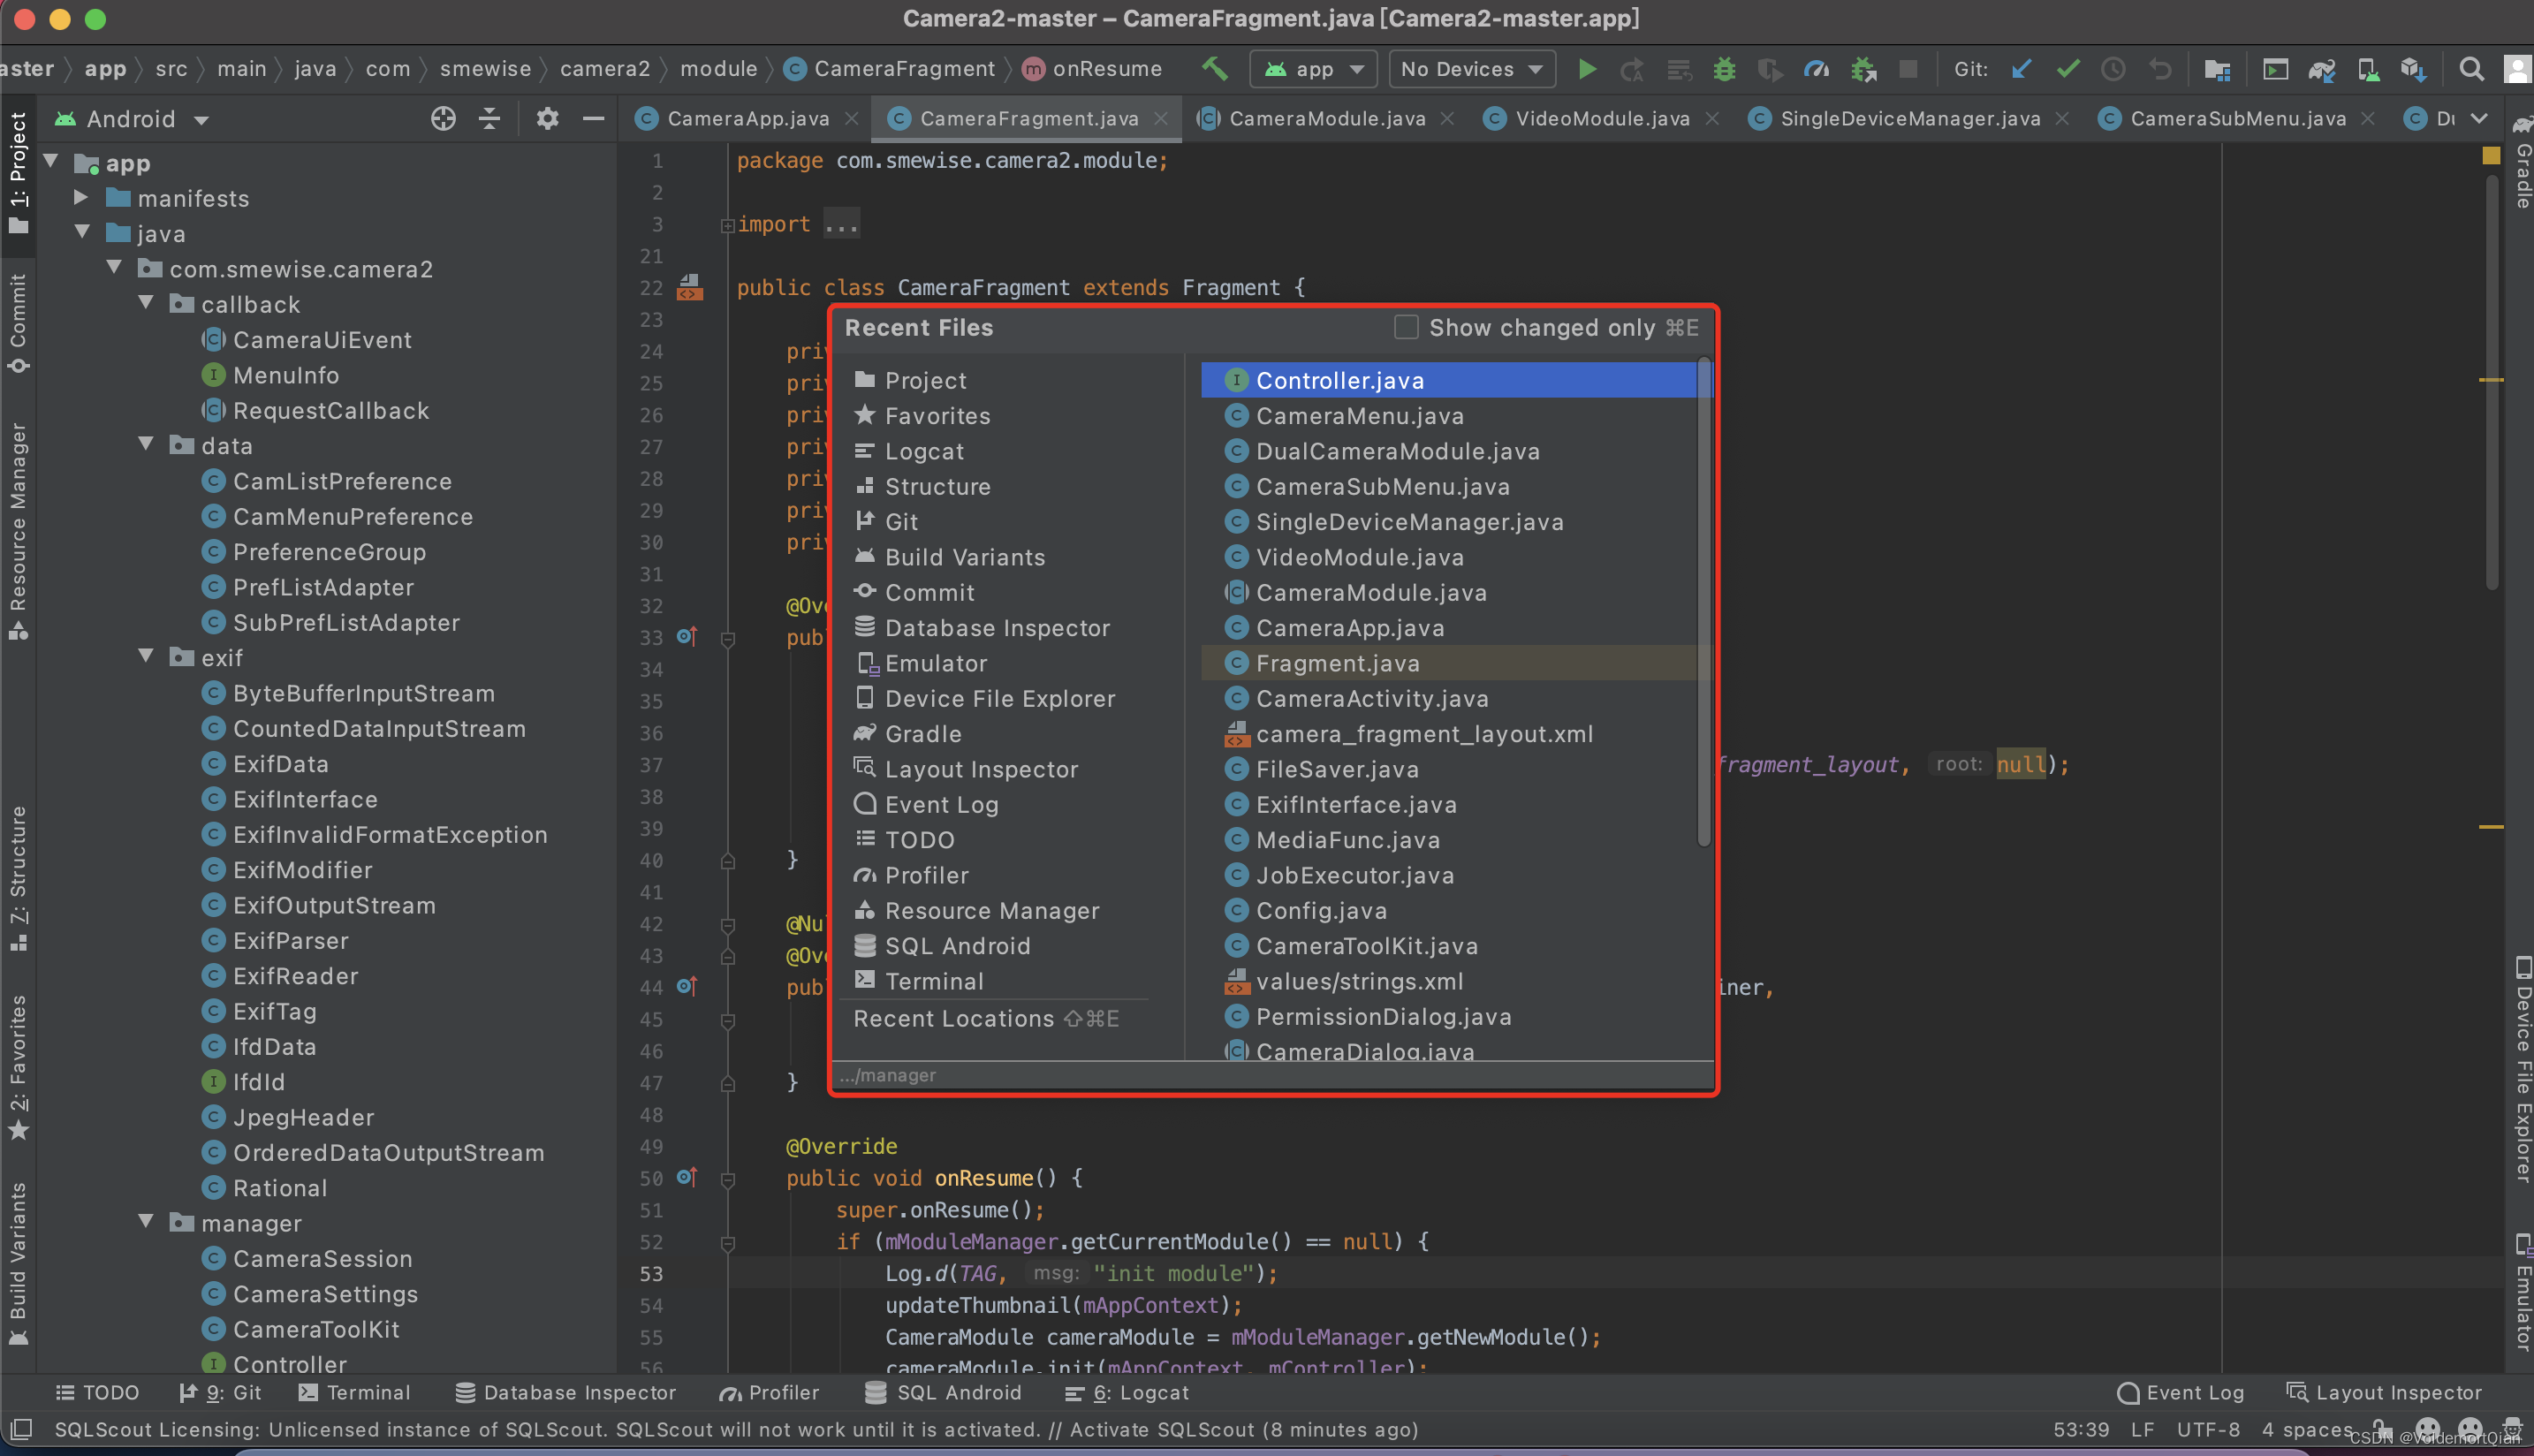This screenshot has width=2534, height=1456.
Task: Toggle the Favorites side tool window
Action: (18, 1068)
